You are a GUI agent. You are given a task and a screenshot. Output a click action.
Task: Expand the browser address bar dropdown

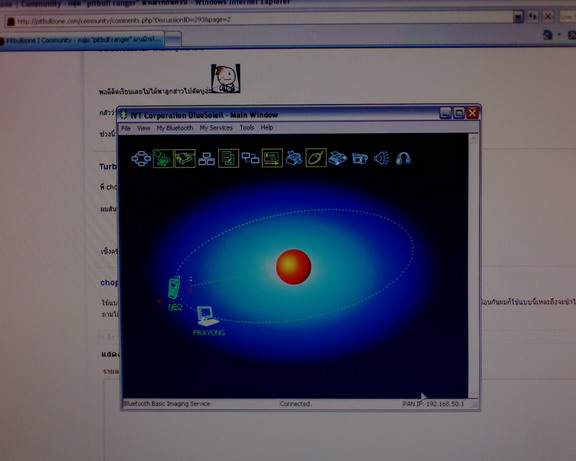[518, 17]
